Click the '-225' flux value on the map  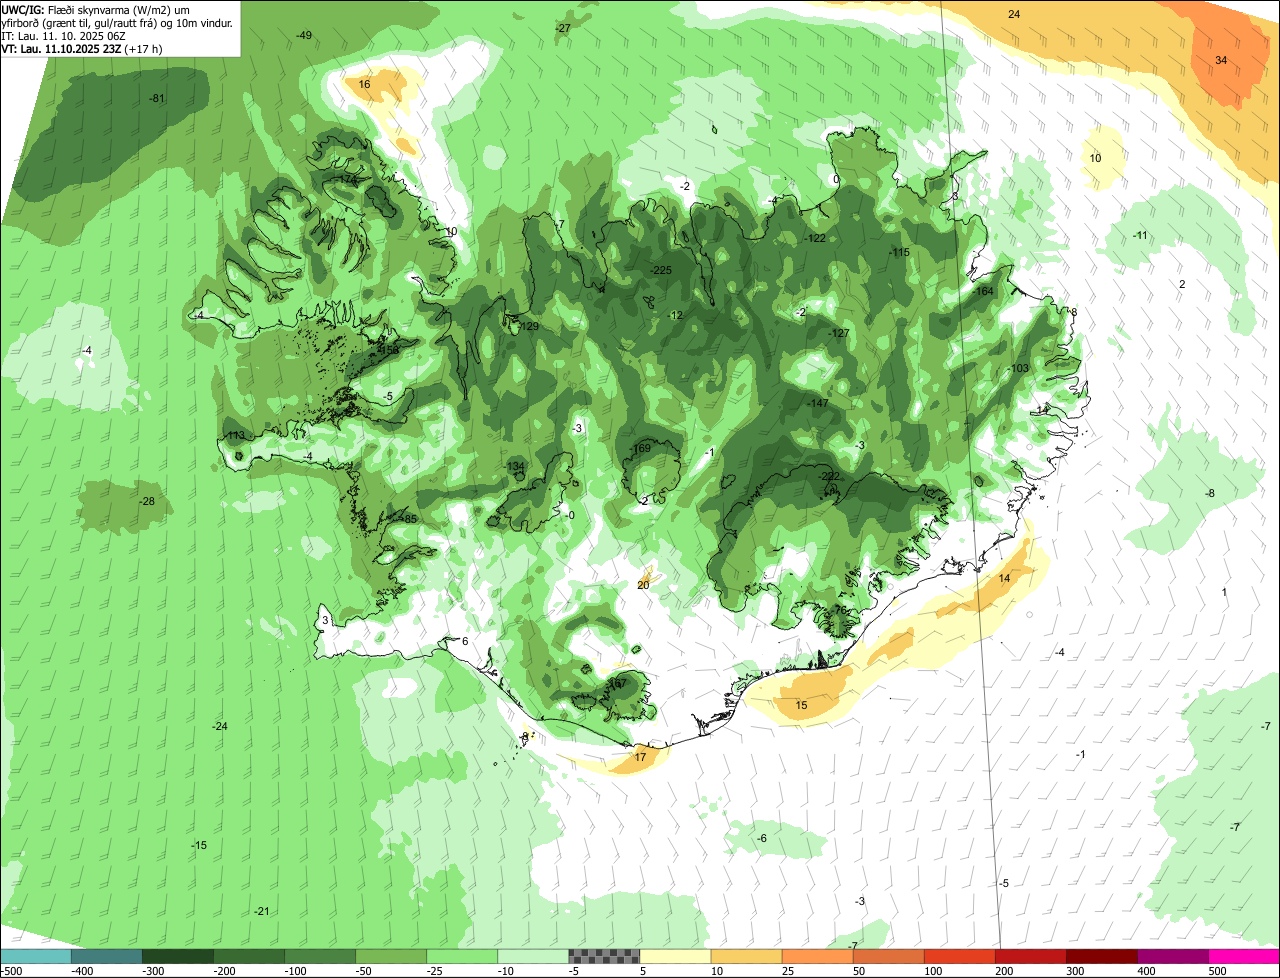coord(660,270)
